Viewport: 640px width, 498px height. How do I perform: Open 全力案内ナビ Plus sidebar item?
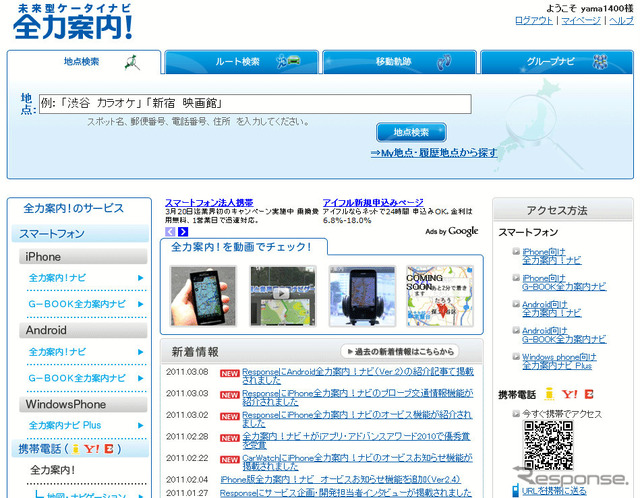pos(65,425)
